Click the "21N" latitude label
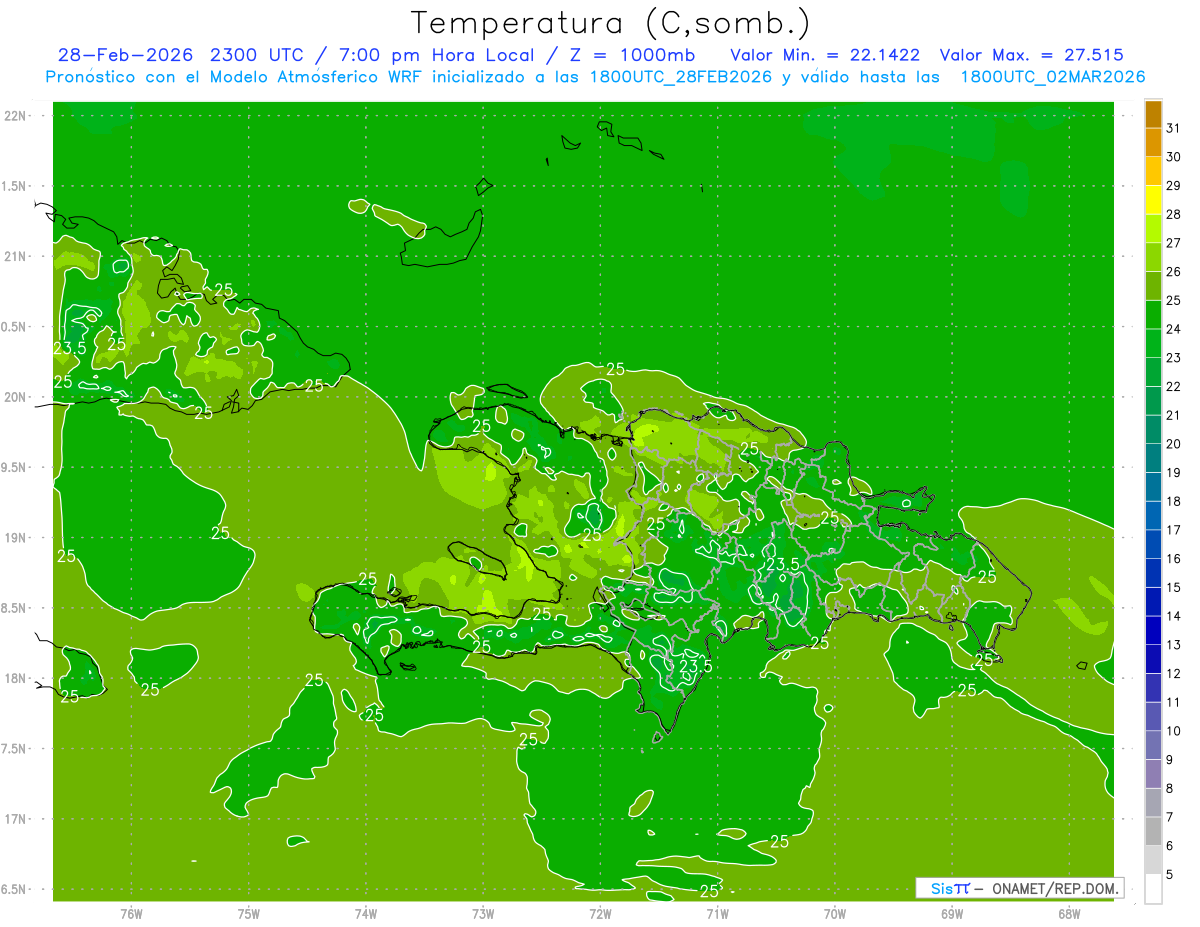1200x927 pixels. coord(16,256)
